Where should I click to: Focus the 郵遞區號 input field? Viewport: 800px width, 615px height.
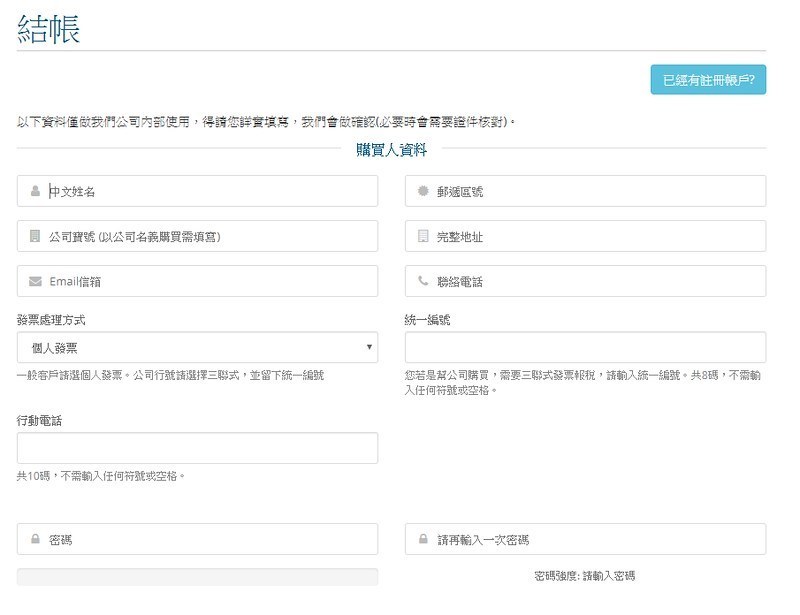(598, 191)
